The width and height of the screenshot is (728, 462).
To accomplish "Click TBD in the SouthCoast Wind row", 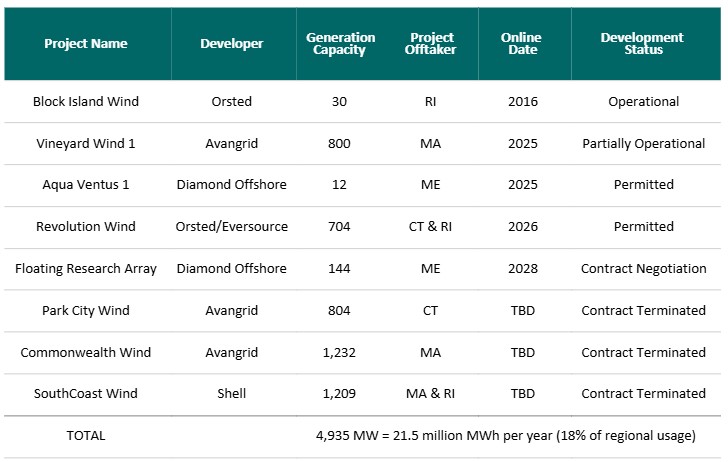I will click(523, 394).
